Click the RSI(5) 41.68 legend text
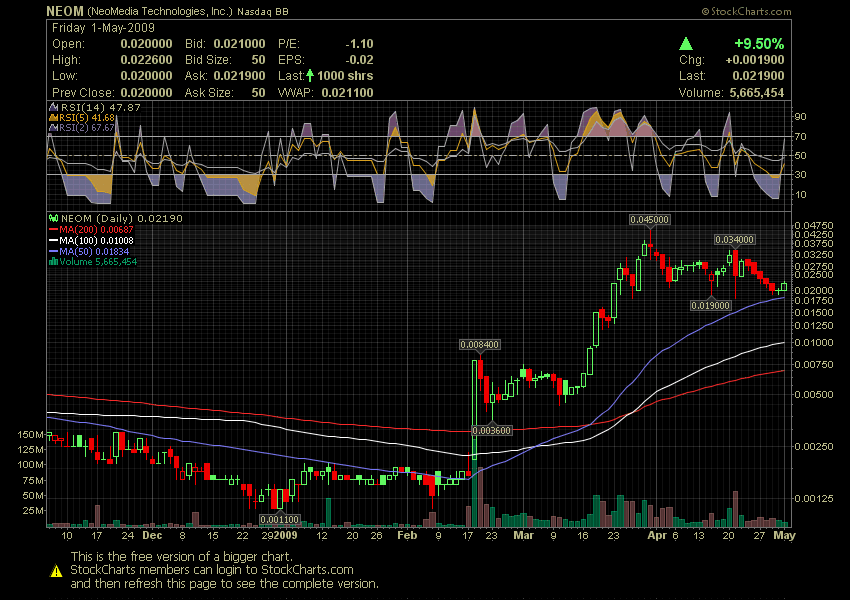This screenshot has width=850, height=600. [87, 118]
